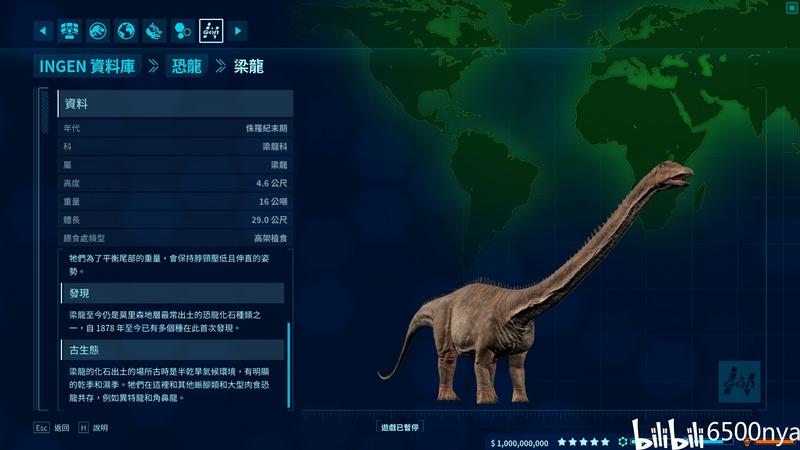Click the 遊戲已暫停 paused indicator
This screenshot has width=800, height=450.
pos(399,428)
